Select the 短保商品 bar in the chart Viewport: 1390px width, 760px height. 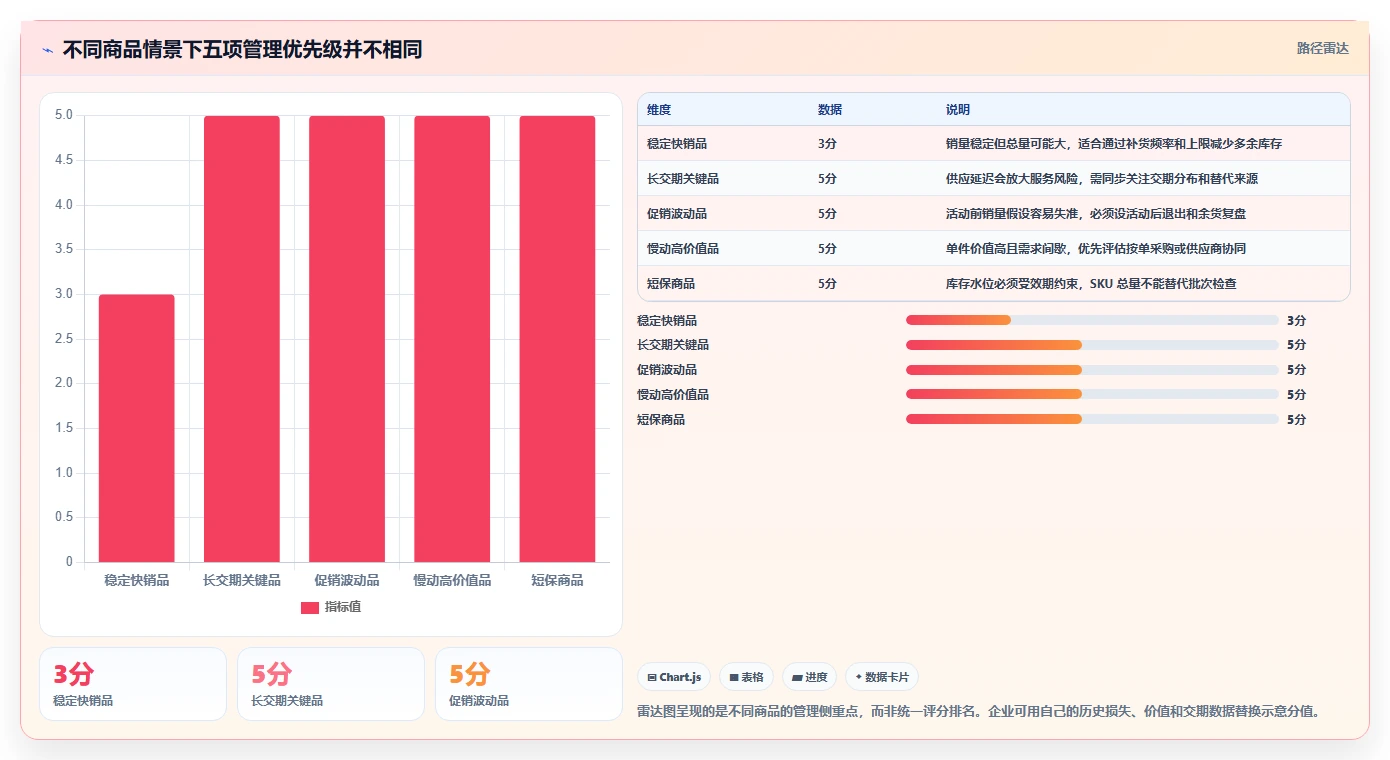pos(557,339)
